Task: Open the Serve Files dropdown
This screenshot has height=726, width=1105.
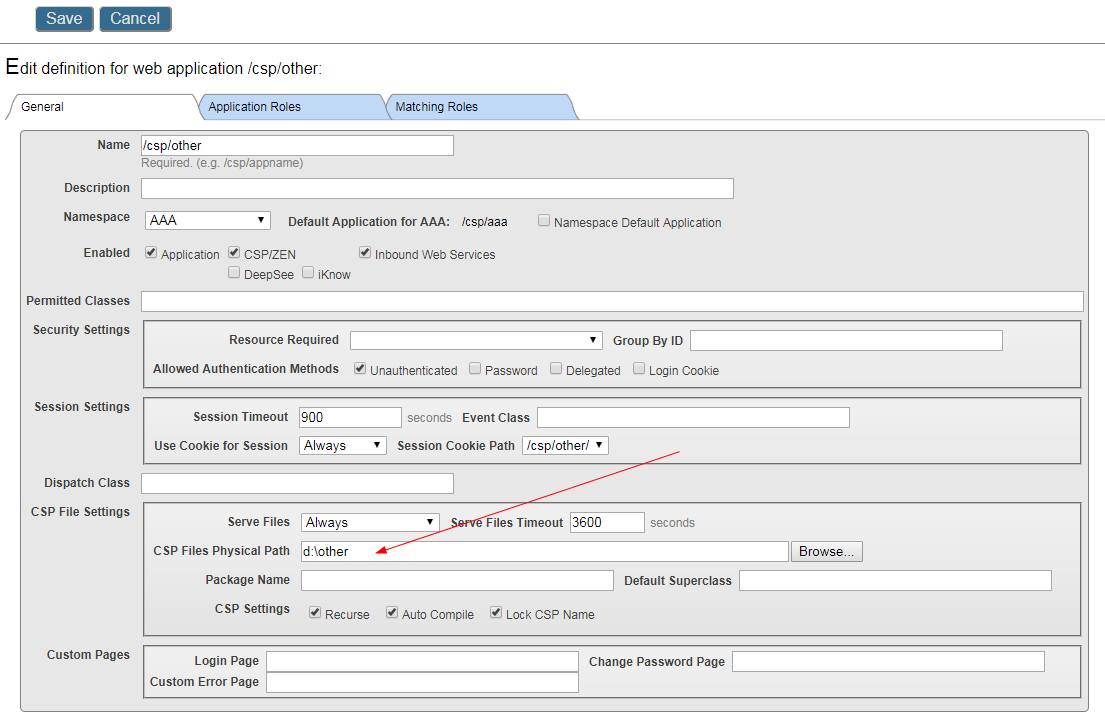Action: click(370, 522)
